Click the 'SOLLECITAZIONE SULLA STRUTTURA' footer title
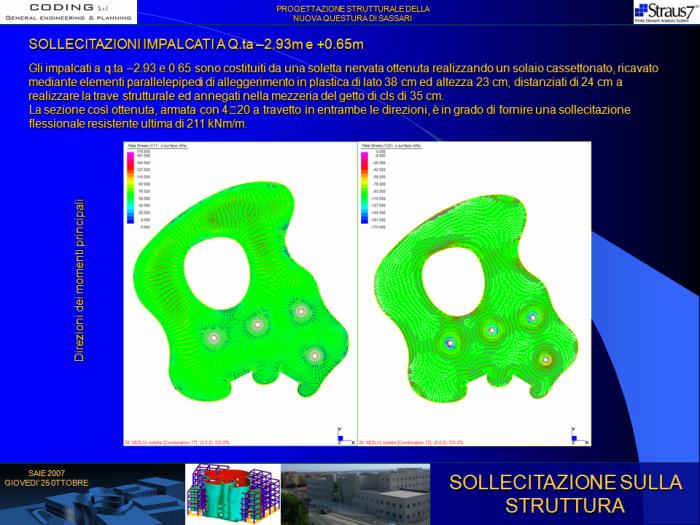This screenshot has width=700, height=525. (565, 493)
